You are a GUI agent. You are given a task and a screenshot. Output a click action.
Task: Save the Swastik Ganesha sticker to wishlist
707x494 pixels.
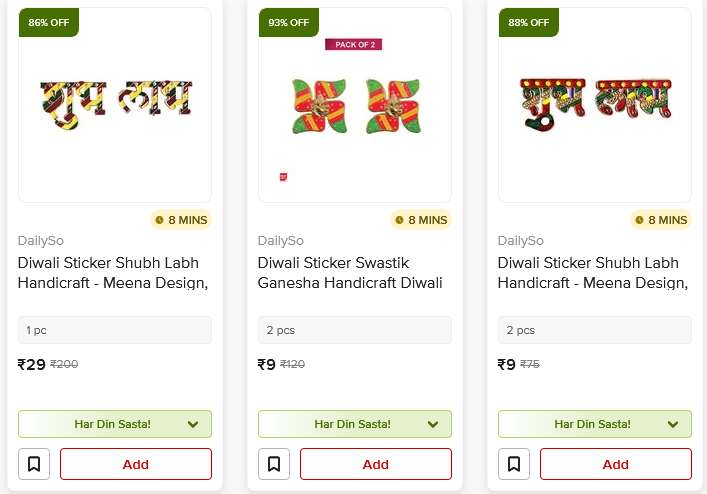(274, 464)
